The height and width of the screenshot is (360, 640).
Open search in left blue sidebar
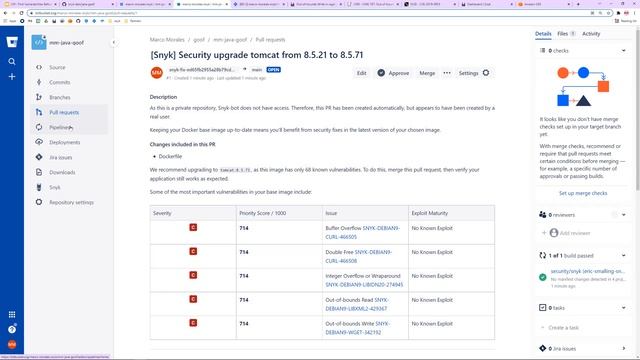click(12, 61)
